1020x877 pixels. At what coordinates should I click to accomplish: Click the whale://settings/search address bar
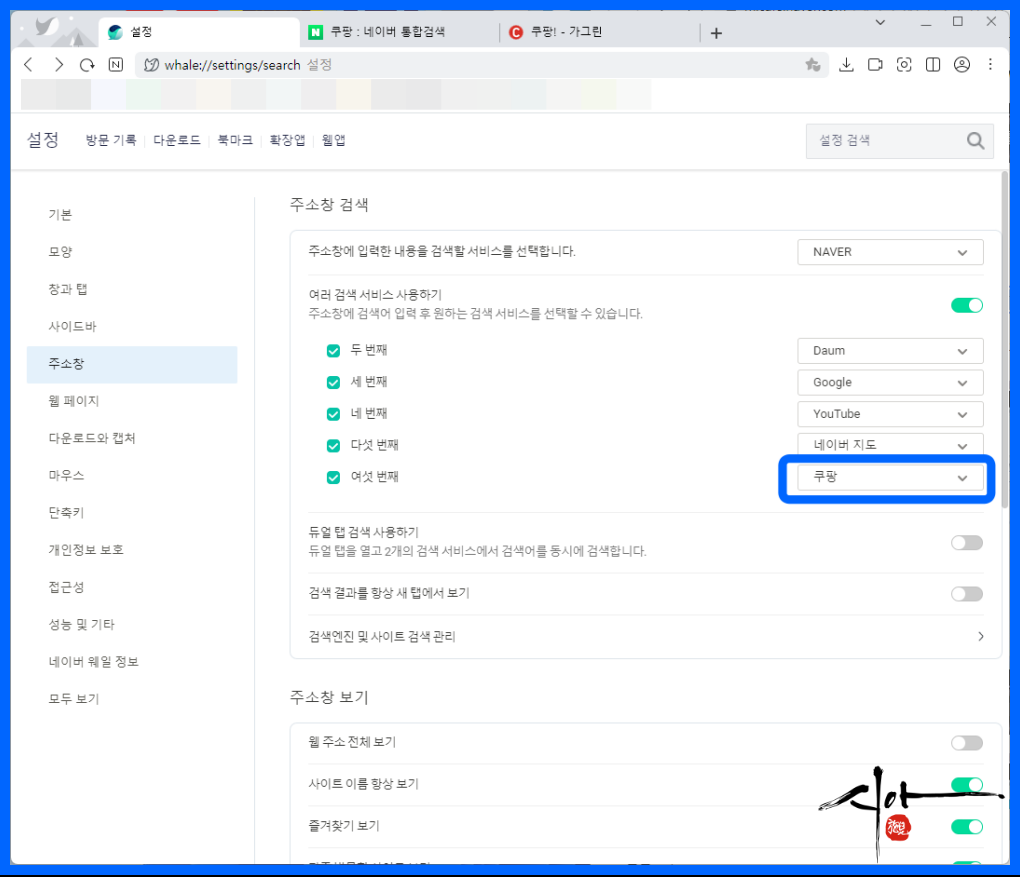point(481,65)
